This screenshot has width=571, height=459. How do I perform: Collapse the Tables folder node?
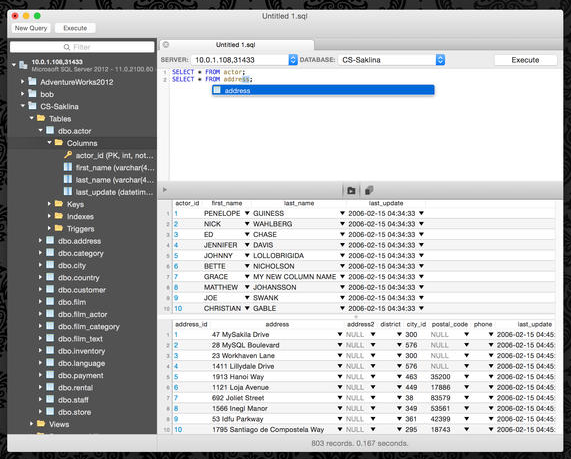click(x=32, y=118)
